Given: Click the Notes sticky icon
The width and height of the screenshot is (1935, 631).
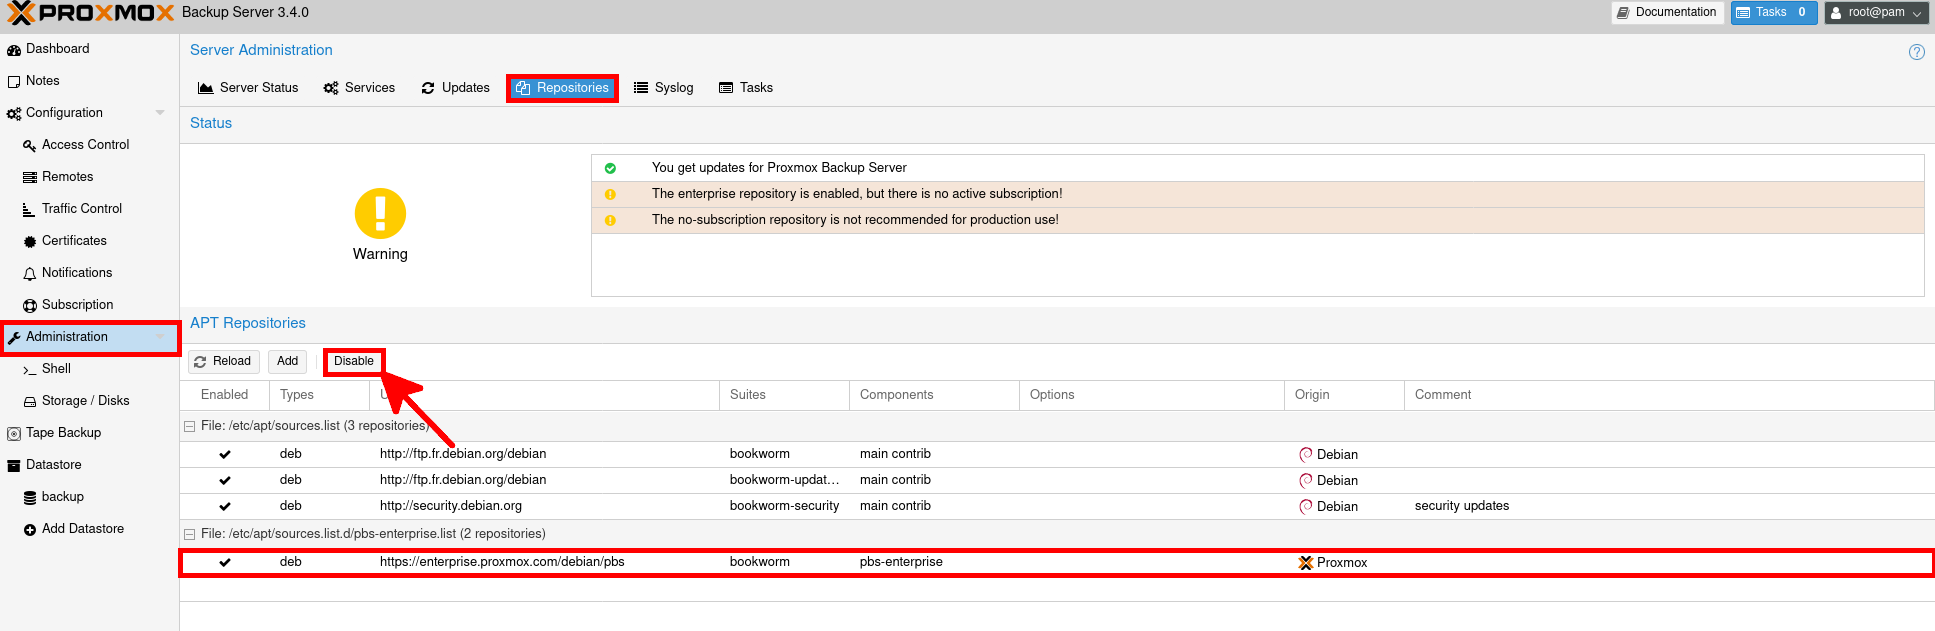Looking at the screenshot, I should [14, 81].
